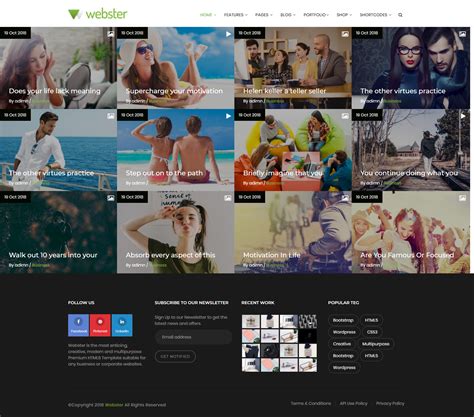Click the search magnifier icon in navigation
474x417 pixels.
tap(400, 15)
